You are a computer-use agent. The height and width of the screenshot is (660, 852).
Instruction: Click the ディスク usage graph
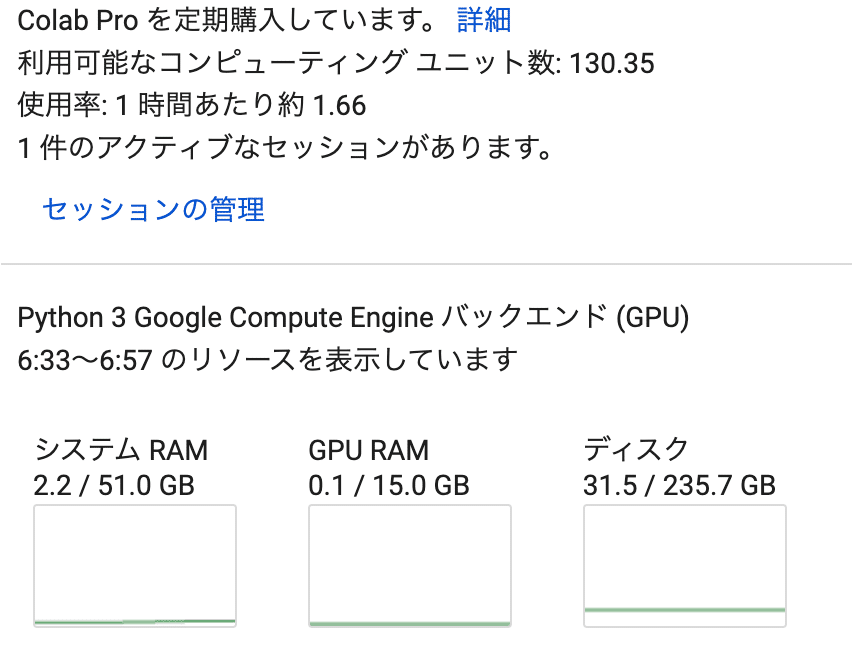(x=685, y=565)
